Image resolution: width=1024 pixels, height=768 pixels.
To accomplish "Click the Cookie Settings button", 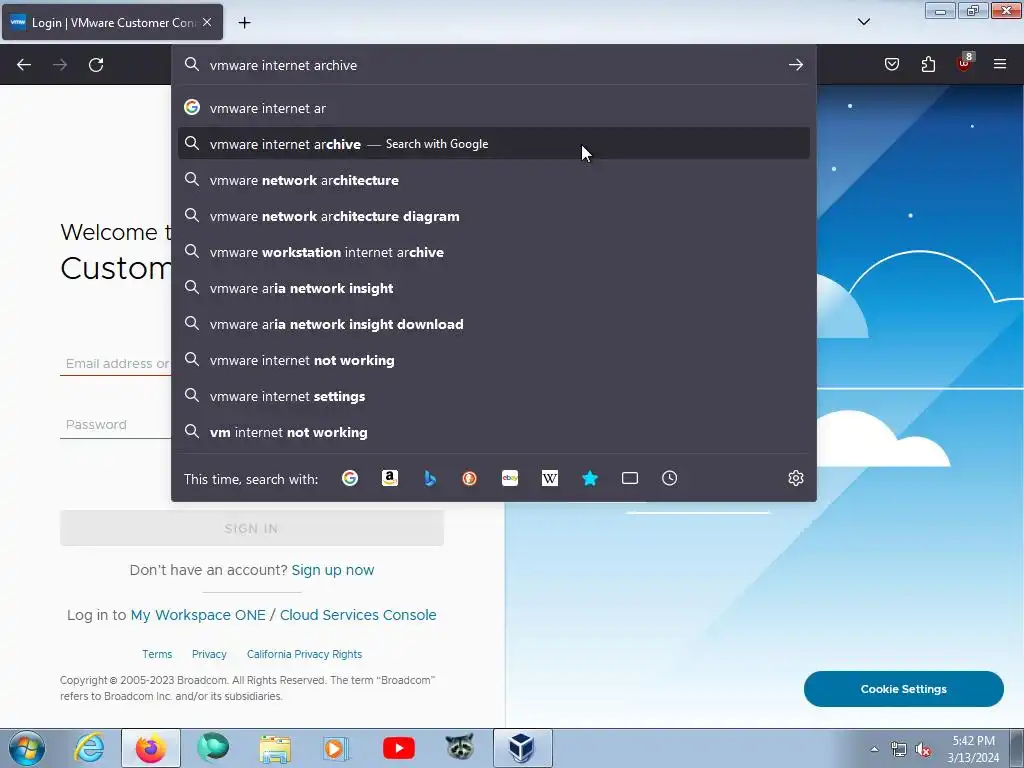I will (903, 689).
